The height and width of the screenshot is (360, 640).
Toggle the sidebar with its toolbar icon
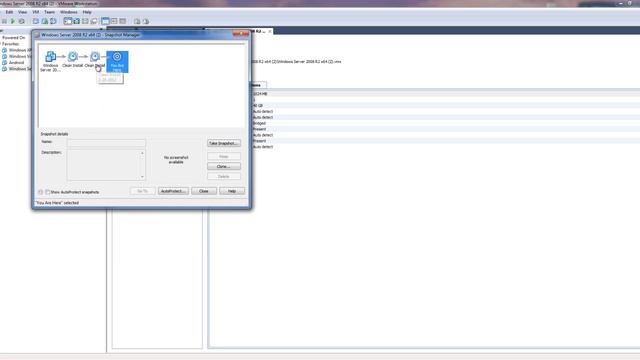pyautogui.click(x=68, y=21)
